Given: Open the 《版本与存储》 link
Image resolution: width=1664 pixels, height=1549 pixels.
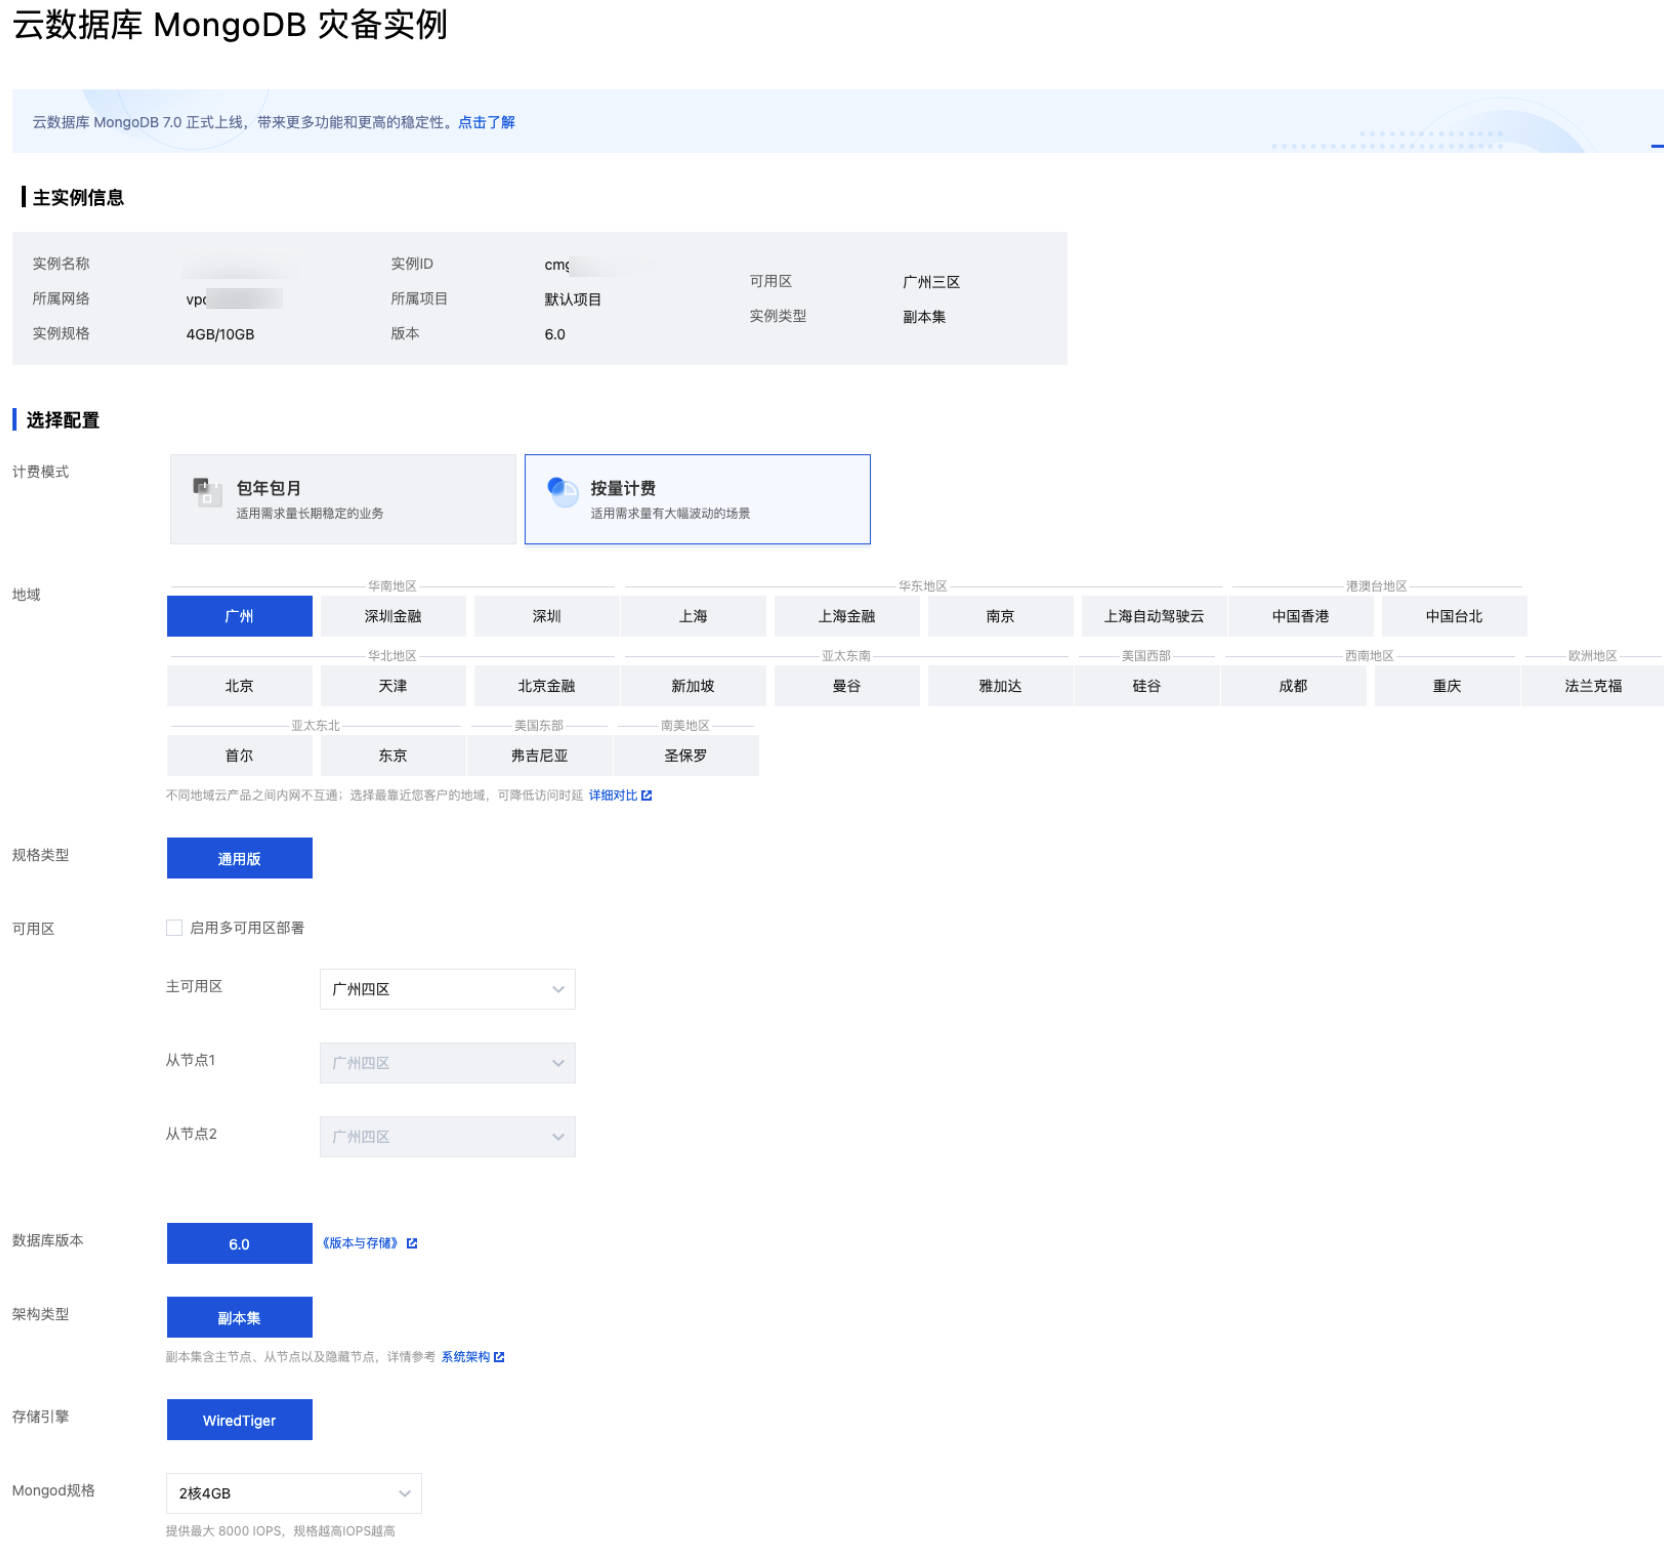Looking at the screenshot, I should [x=360, y=1243].
